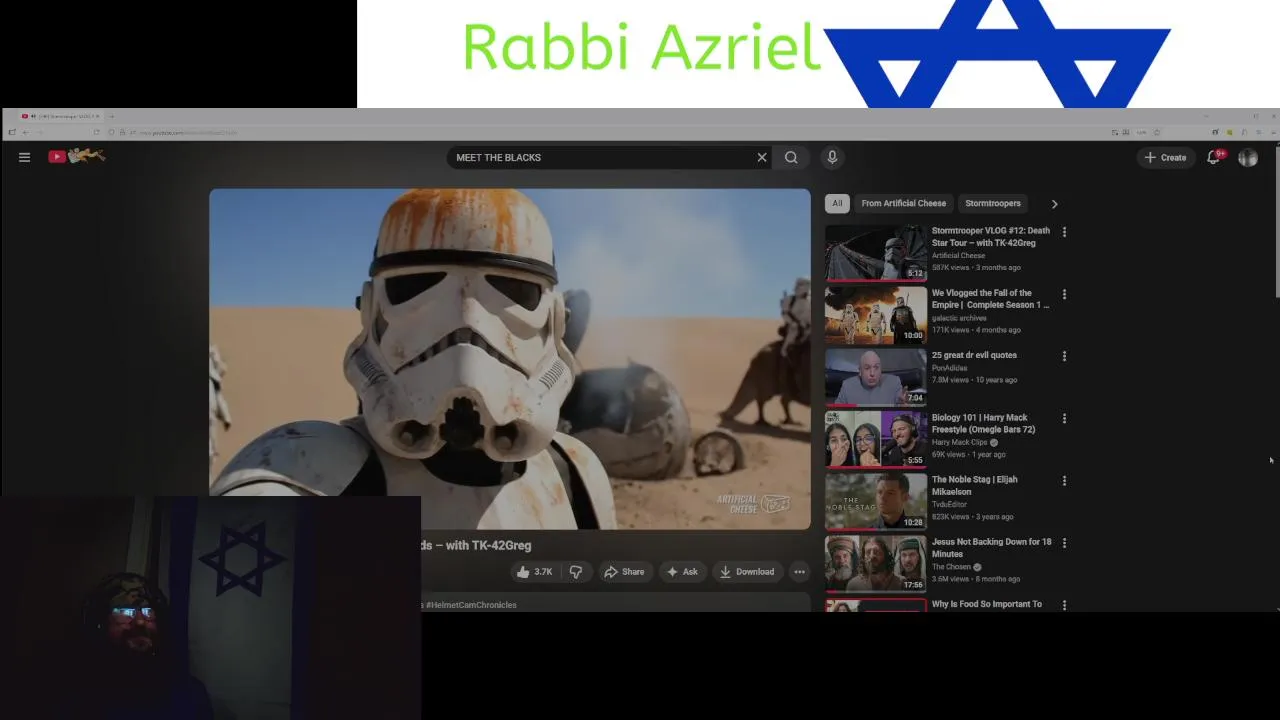The image size is (1280, 720).
Task: Open options for We Vlogged the Fall video
Action: (x=1064, y=294)
